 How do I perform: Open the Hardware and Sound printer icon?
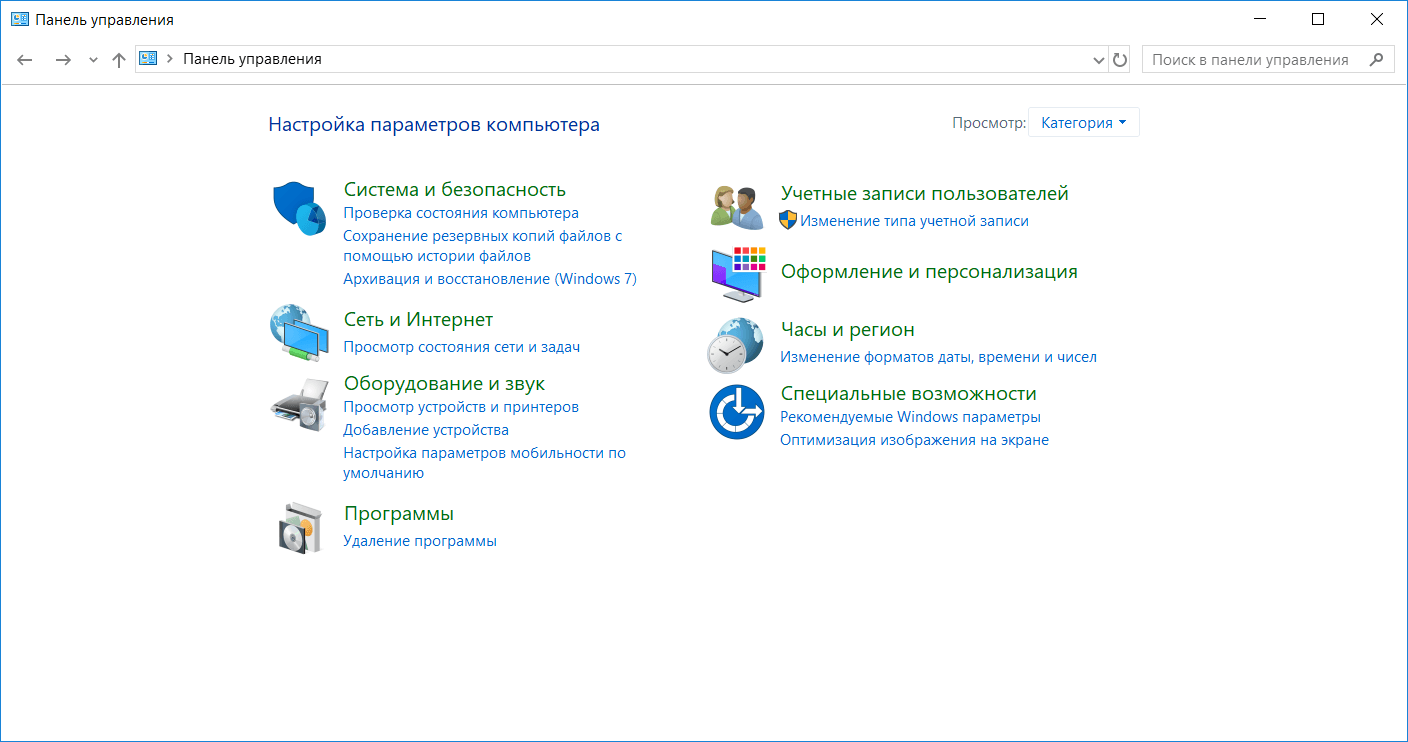[299, 403]
